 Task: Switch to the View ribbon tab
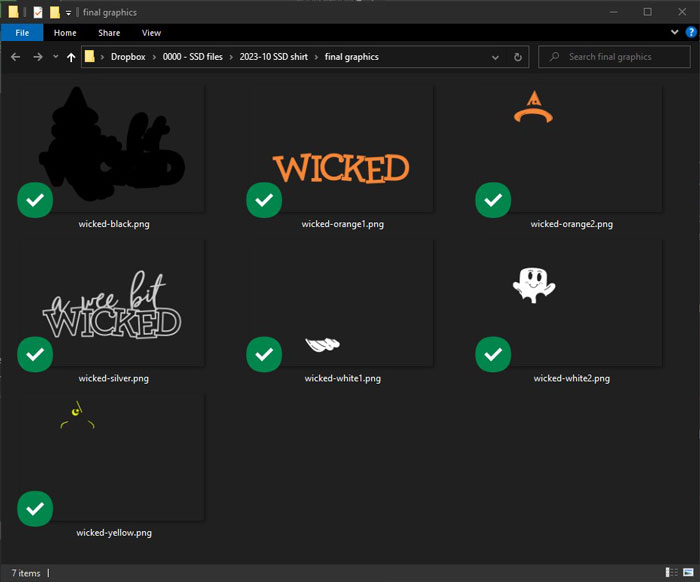151,33
